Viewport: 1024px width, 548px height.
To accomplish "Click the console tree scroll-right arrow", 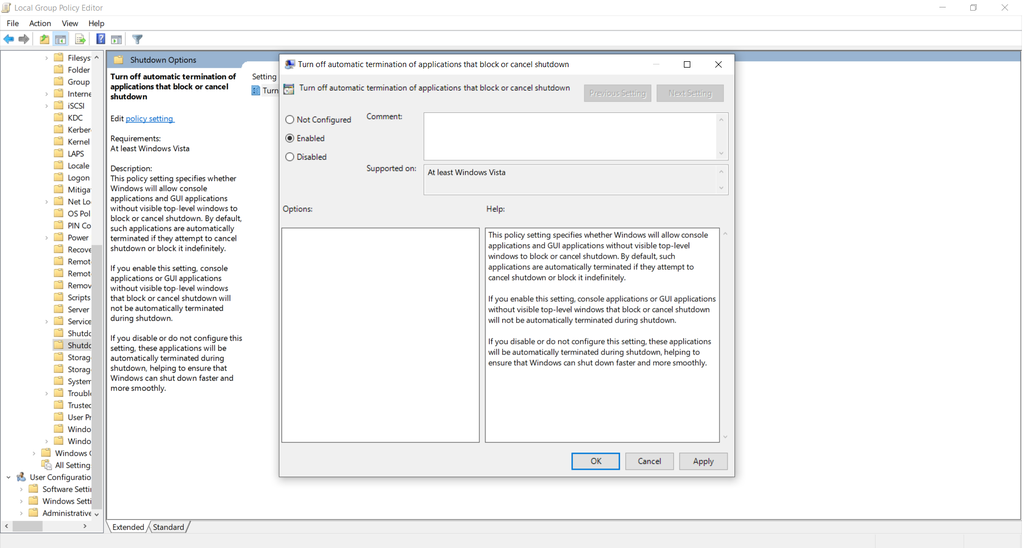I will coord(85,526).
